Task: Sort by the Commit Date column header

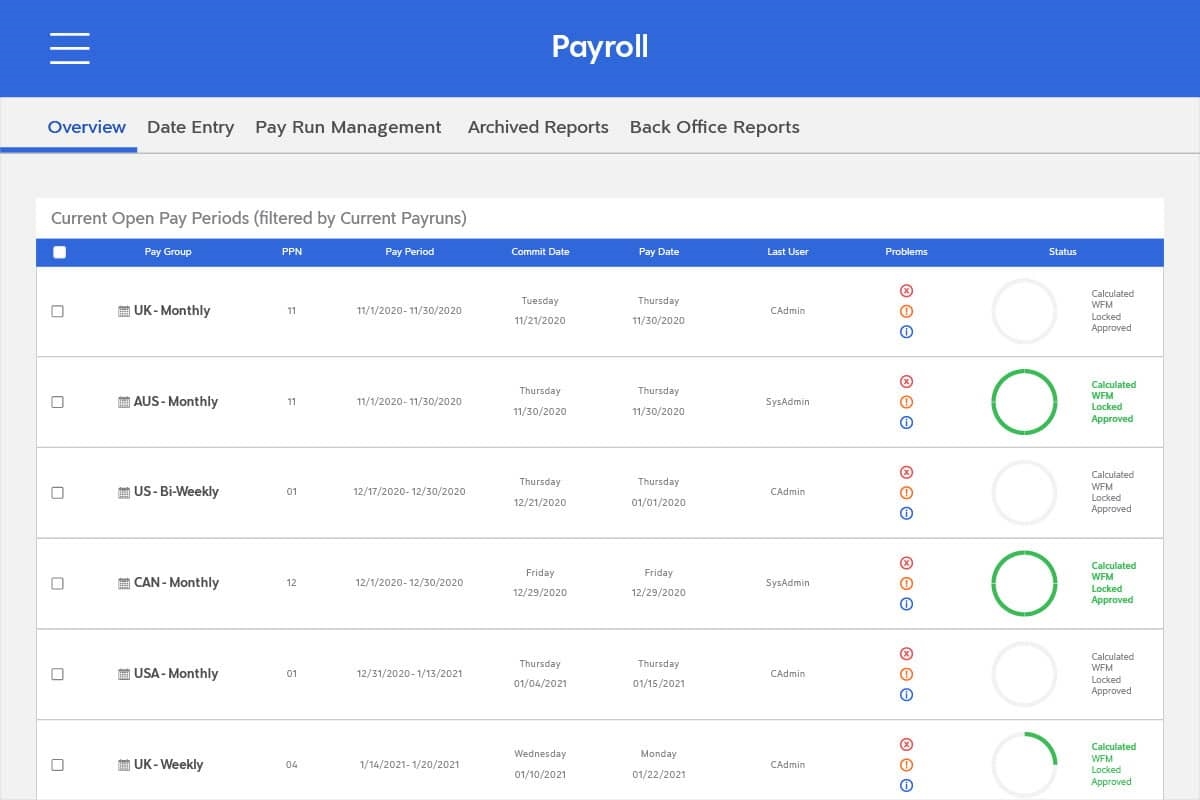Action: (x=540, y=252)
